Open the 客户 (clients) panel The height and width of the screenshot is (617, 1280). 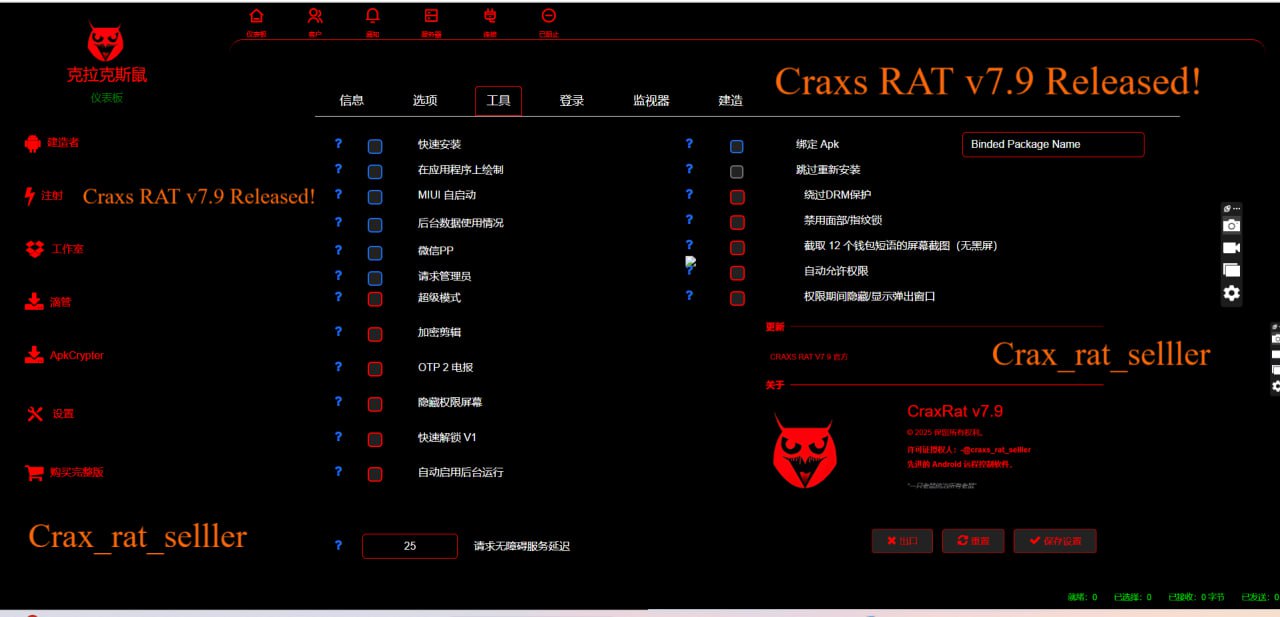click(314, 17)
